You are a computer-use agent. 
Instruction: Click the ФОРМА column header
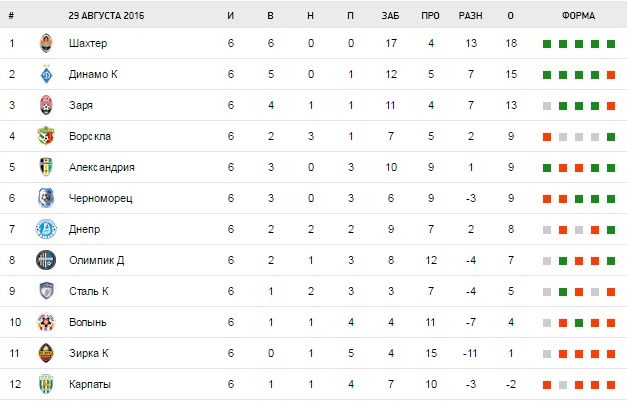point(578,15)
